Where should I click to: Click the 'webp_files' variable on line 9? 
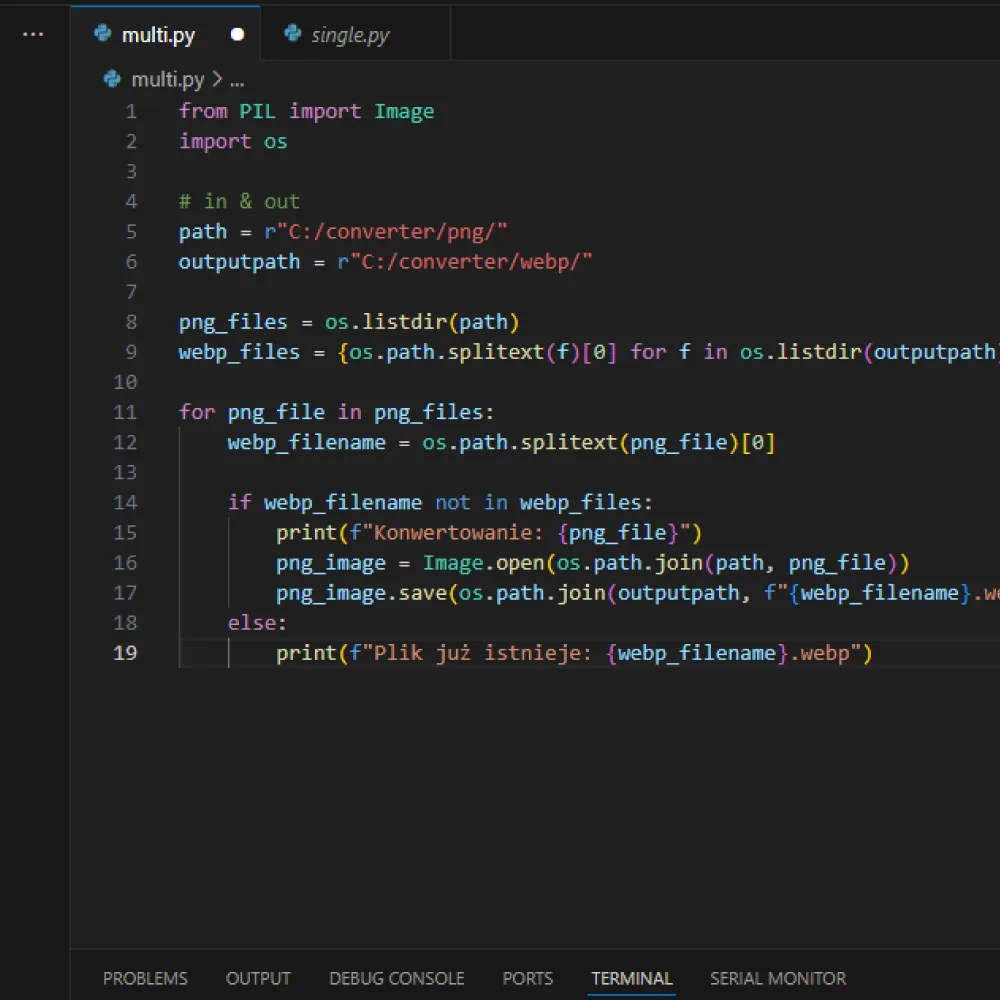coord(239,352)
